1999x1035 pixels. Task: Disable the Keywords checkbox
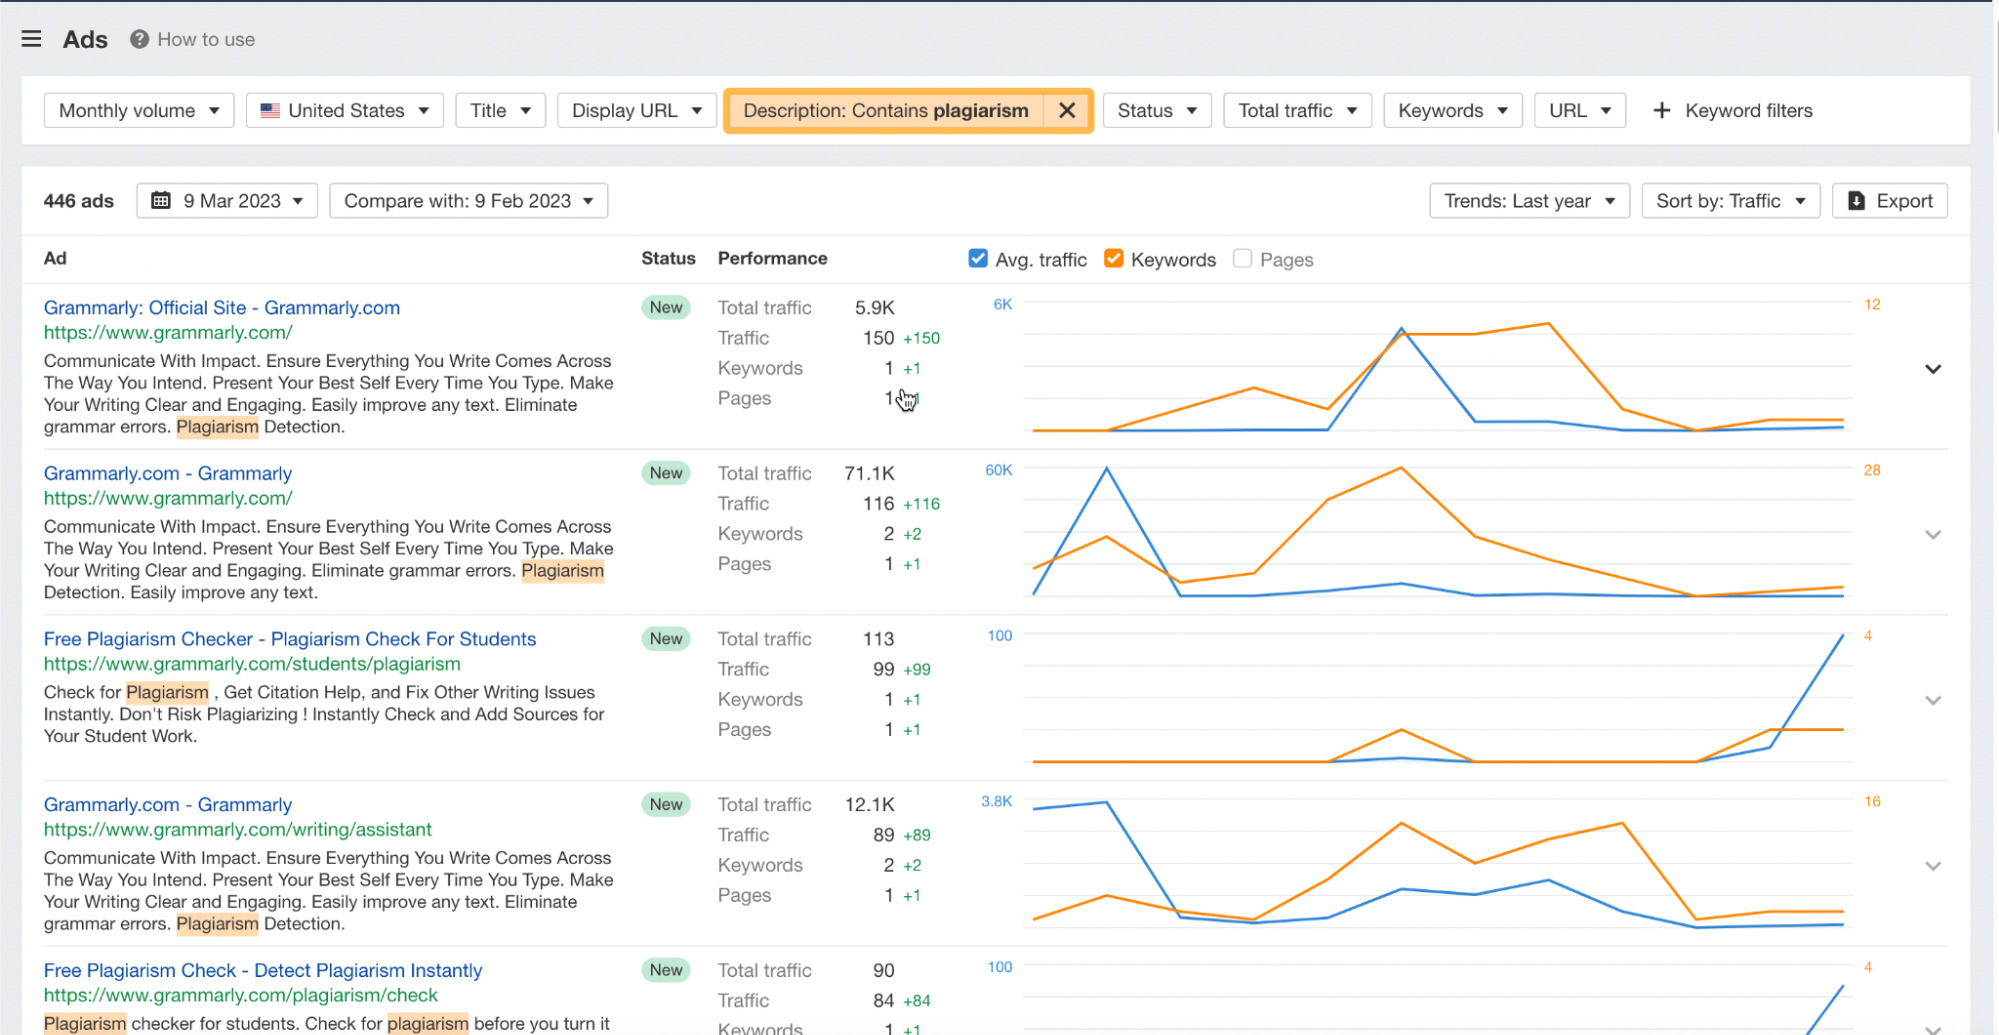1113,258
